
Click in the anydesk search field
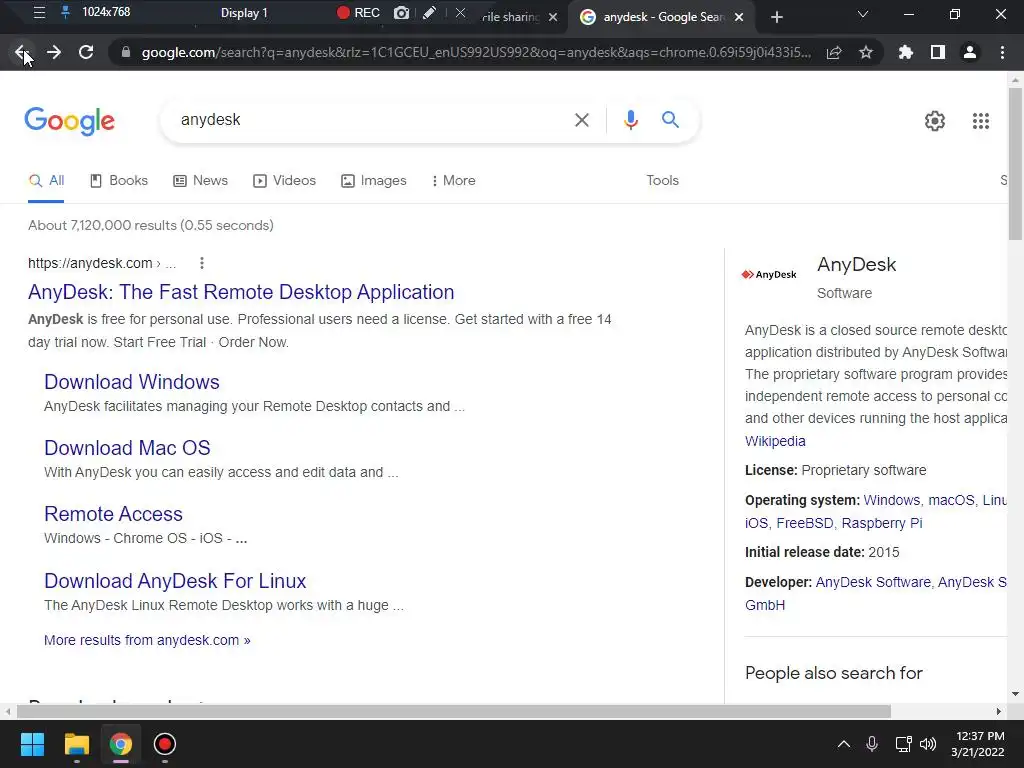366,120
